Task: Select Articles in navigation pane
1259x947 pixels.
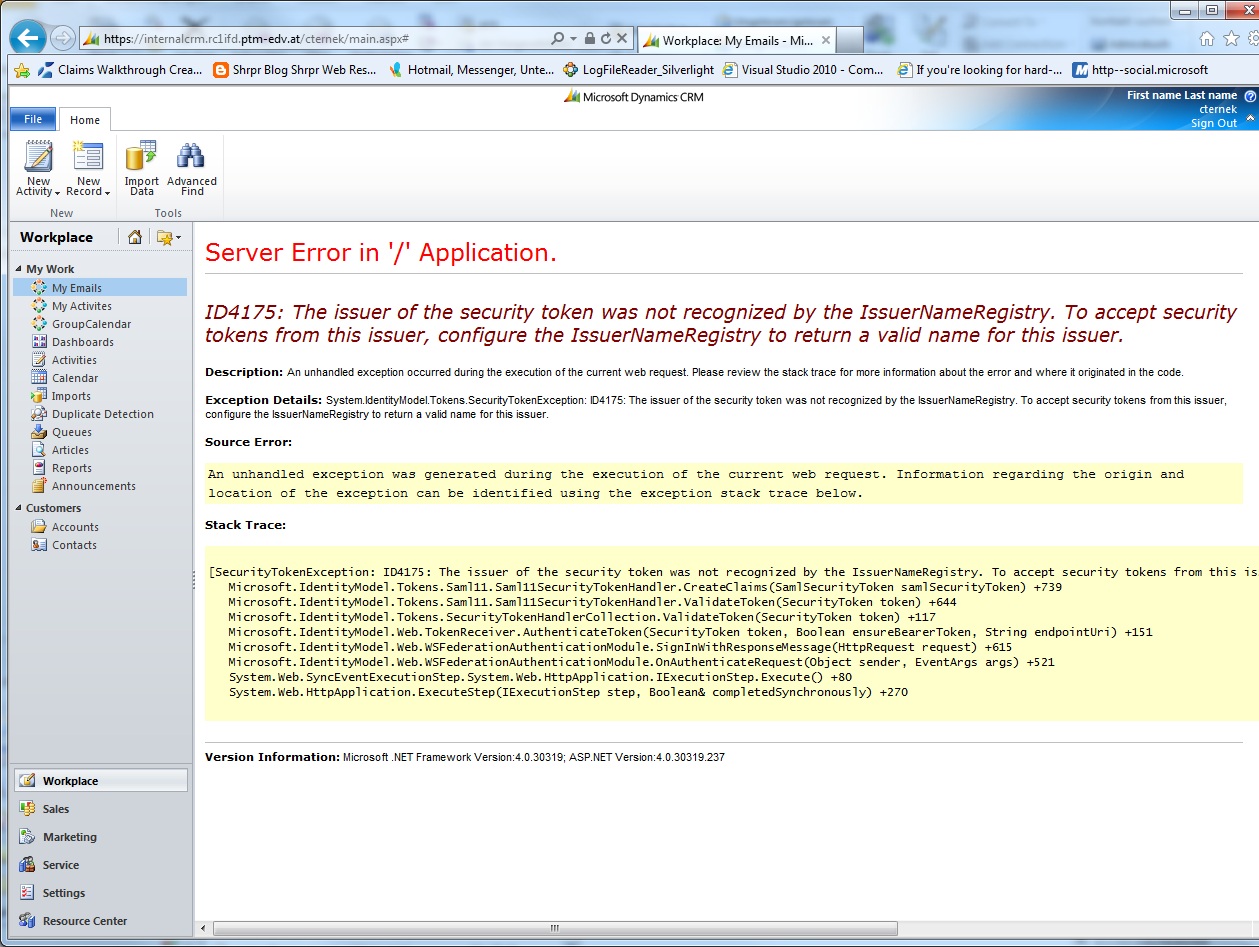Action: (71, 450)
